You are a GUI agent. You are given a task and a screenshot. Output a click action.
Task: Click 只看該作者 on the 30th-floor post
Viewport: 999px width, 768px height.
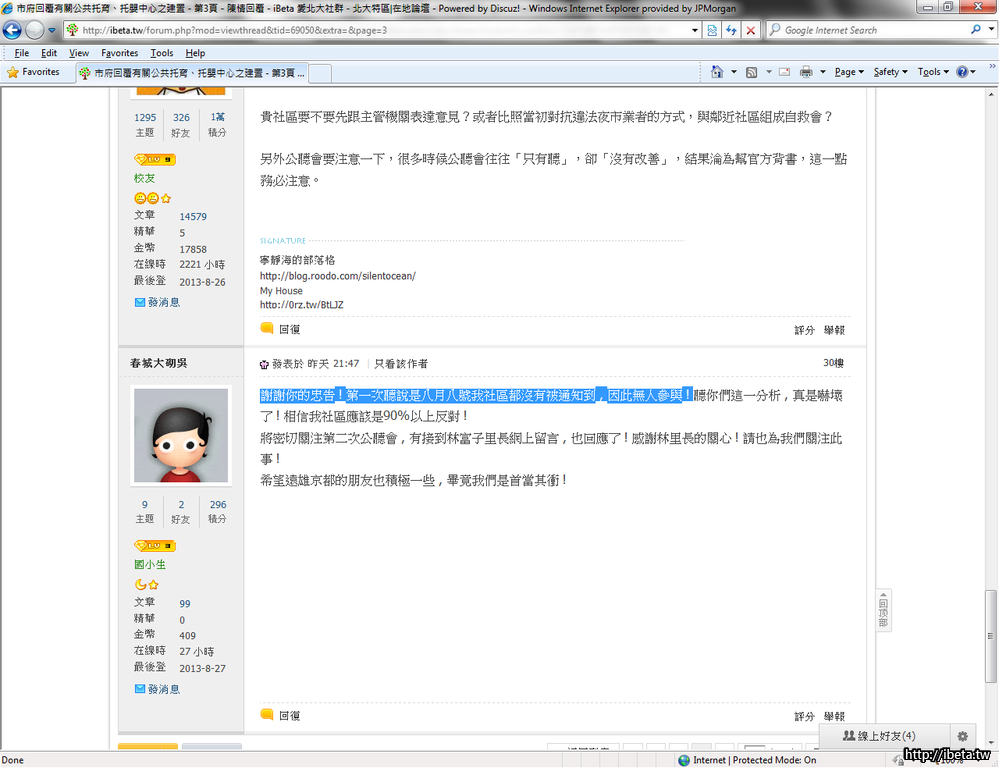coord(401,364)
